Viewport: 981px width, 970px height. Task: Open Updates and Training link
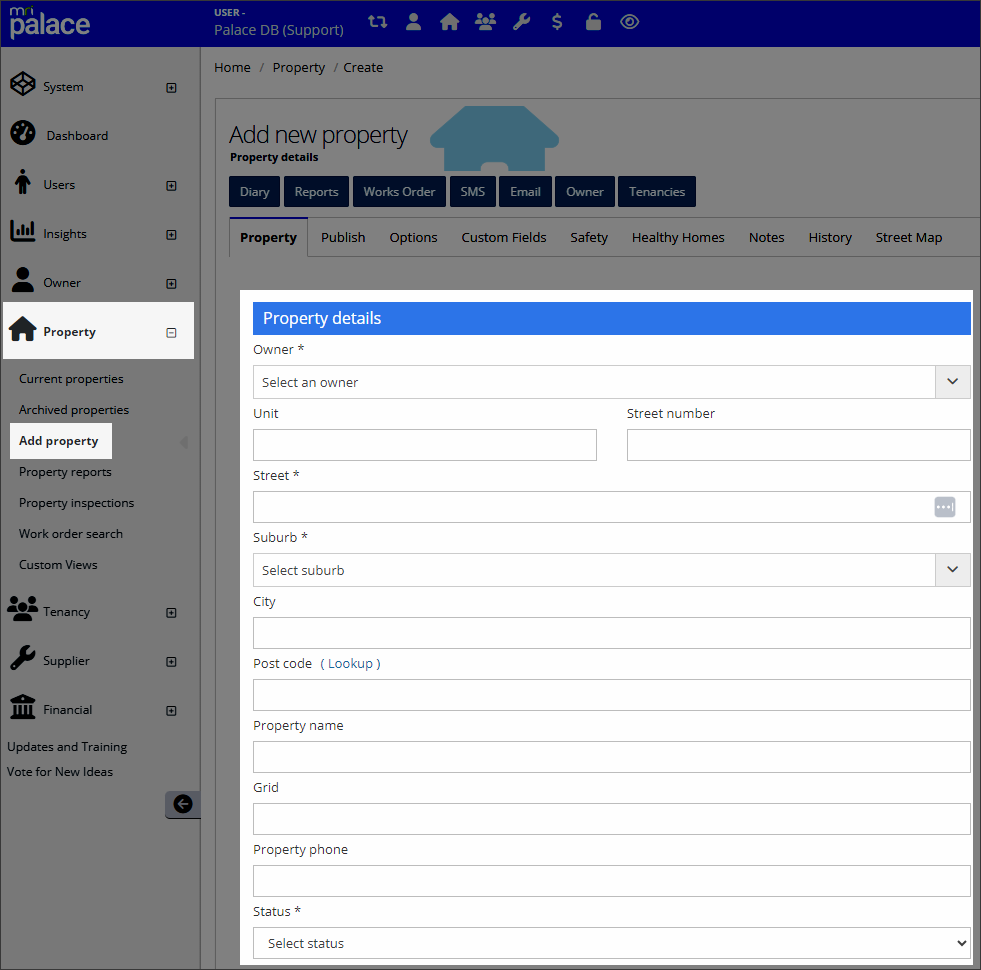coord(67,747)
